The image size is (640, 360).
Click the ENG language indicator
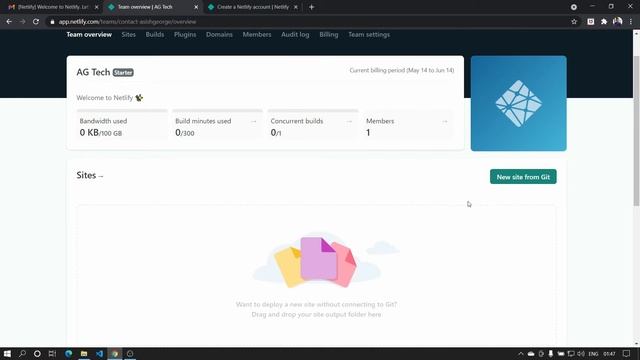[593, 354]
